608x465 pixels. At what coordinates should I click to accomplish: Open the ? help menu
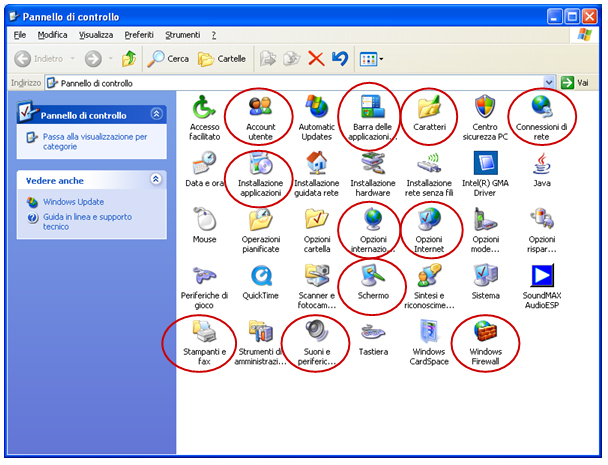214,35
